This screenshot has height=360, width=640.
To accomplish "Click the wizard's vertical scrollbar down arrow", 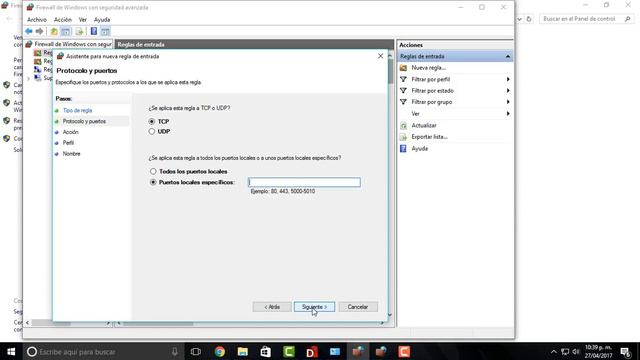I will (x=390, y=315).
